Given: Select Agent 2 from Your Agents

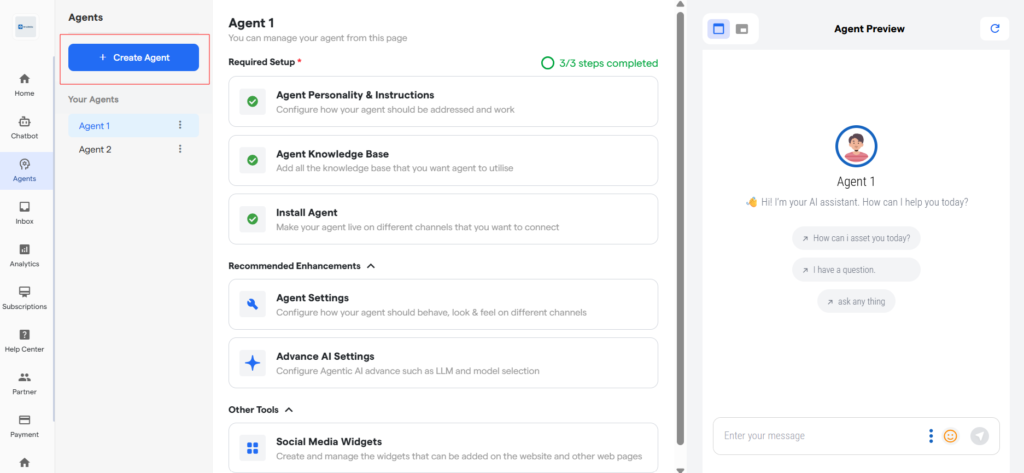Looking at the screenshot, I should tap(96, 149).
